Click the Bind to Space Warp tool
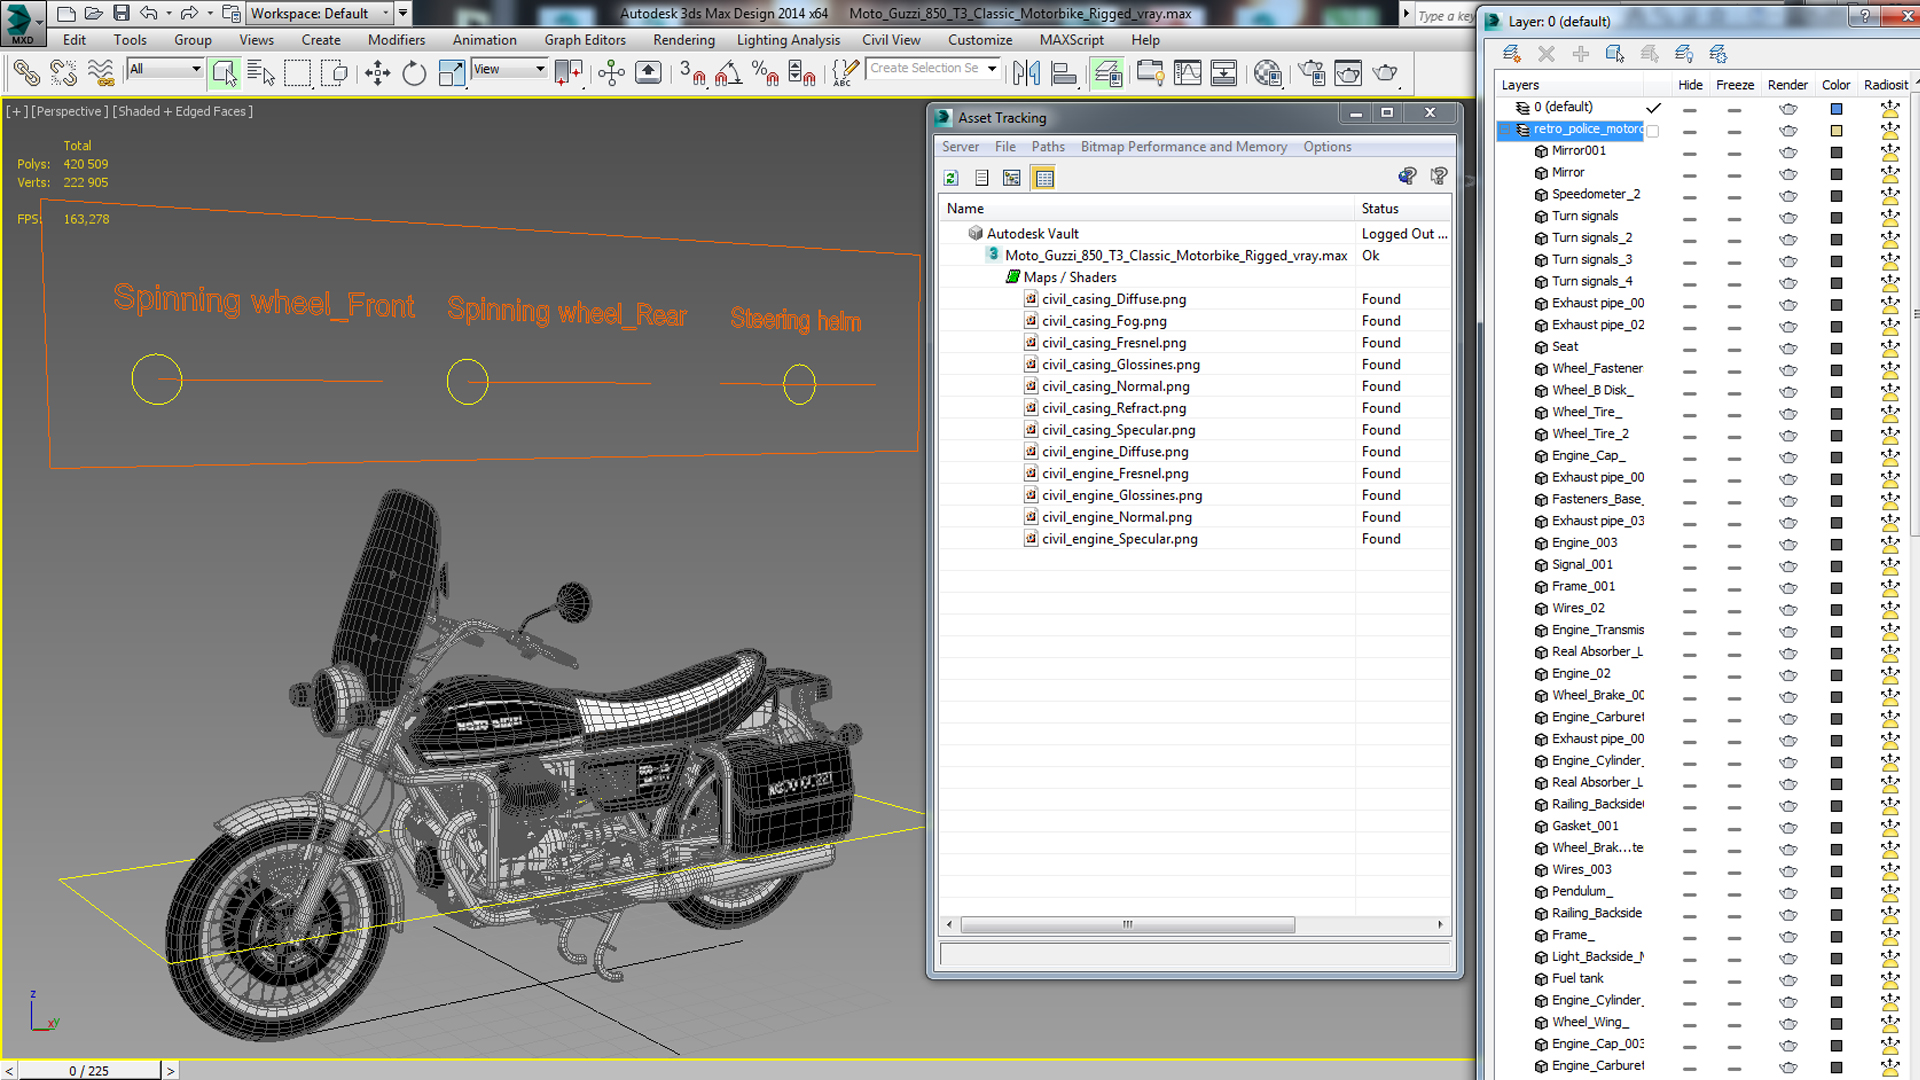 pyautogui.click(x=100, y=72)
